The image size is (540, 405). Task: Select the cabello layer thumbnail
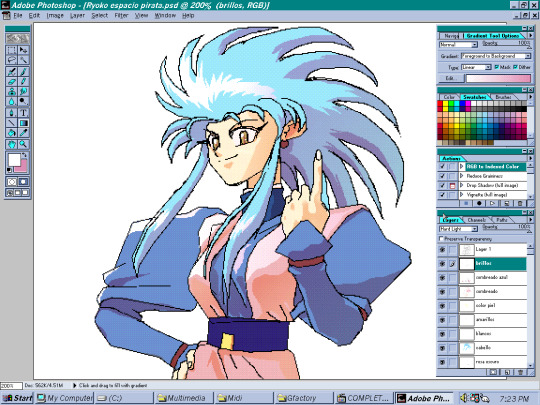[467, 348]
